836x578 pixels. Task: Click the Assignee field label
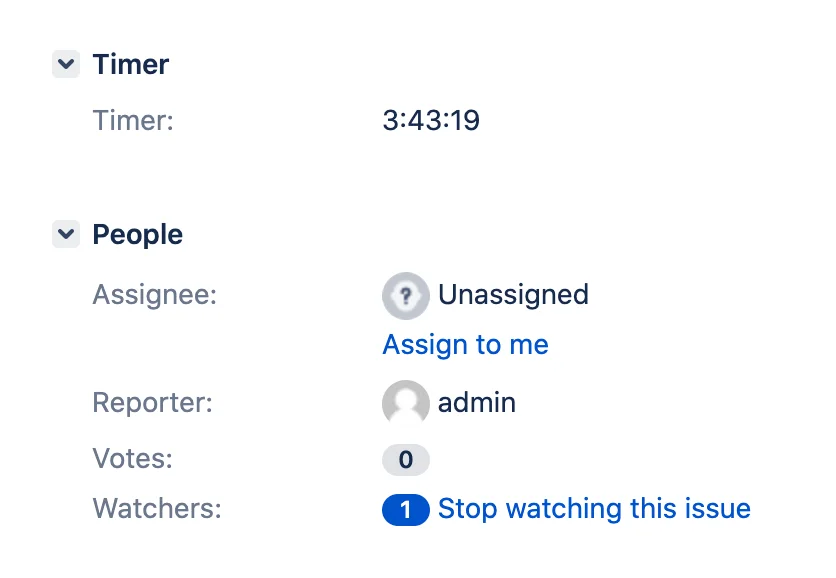coord(155,295)
